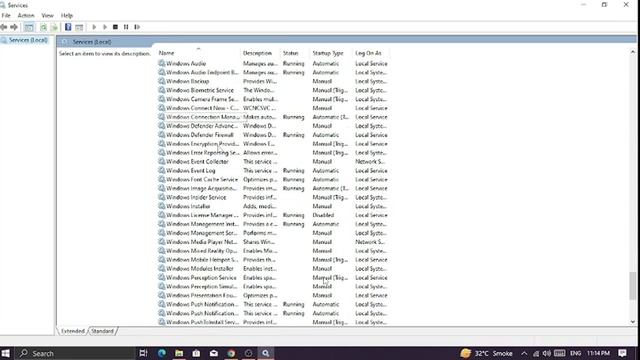The width and height of the screenshot is (640, 360).
Task: Select the Windows Camera Frame Server service
Action: (273, 99)
